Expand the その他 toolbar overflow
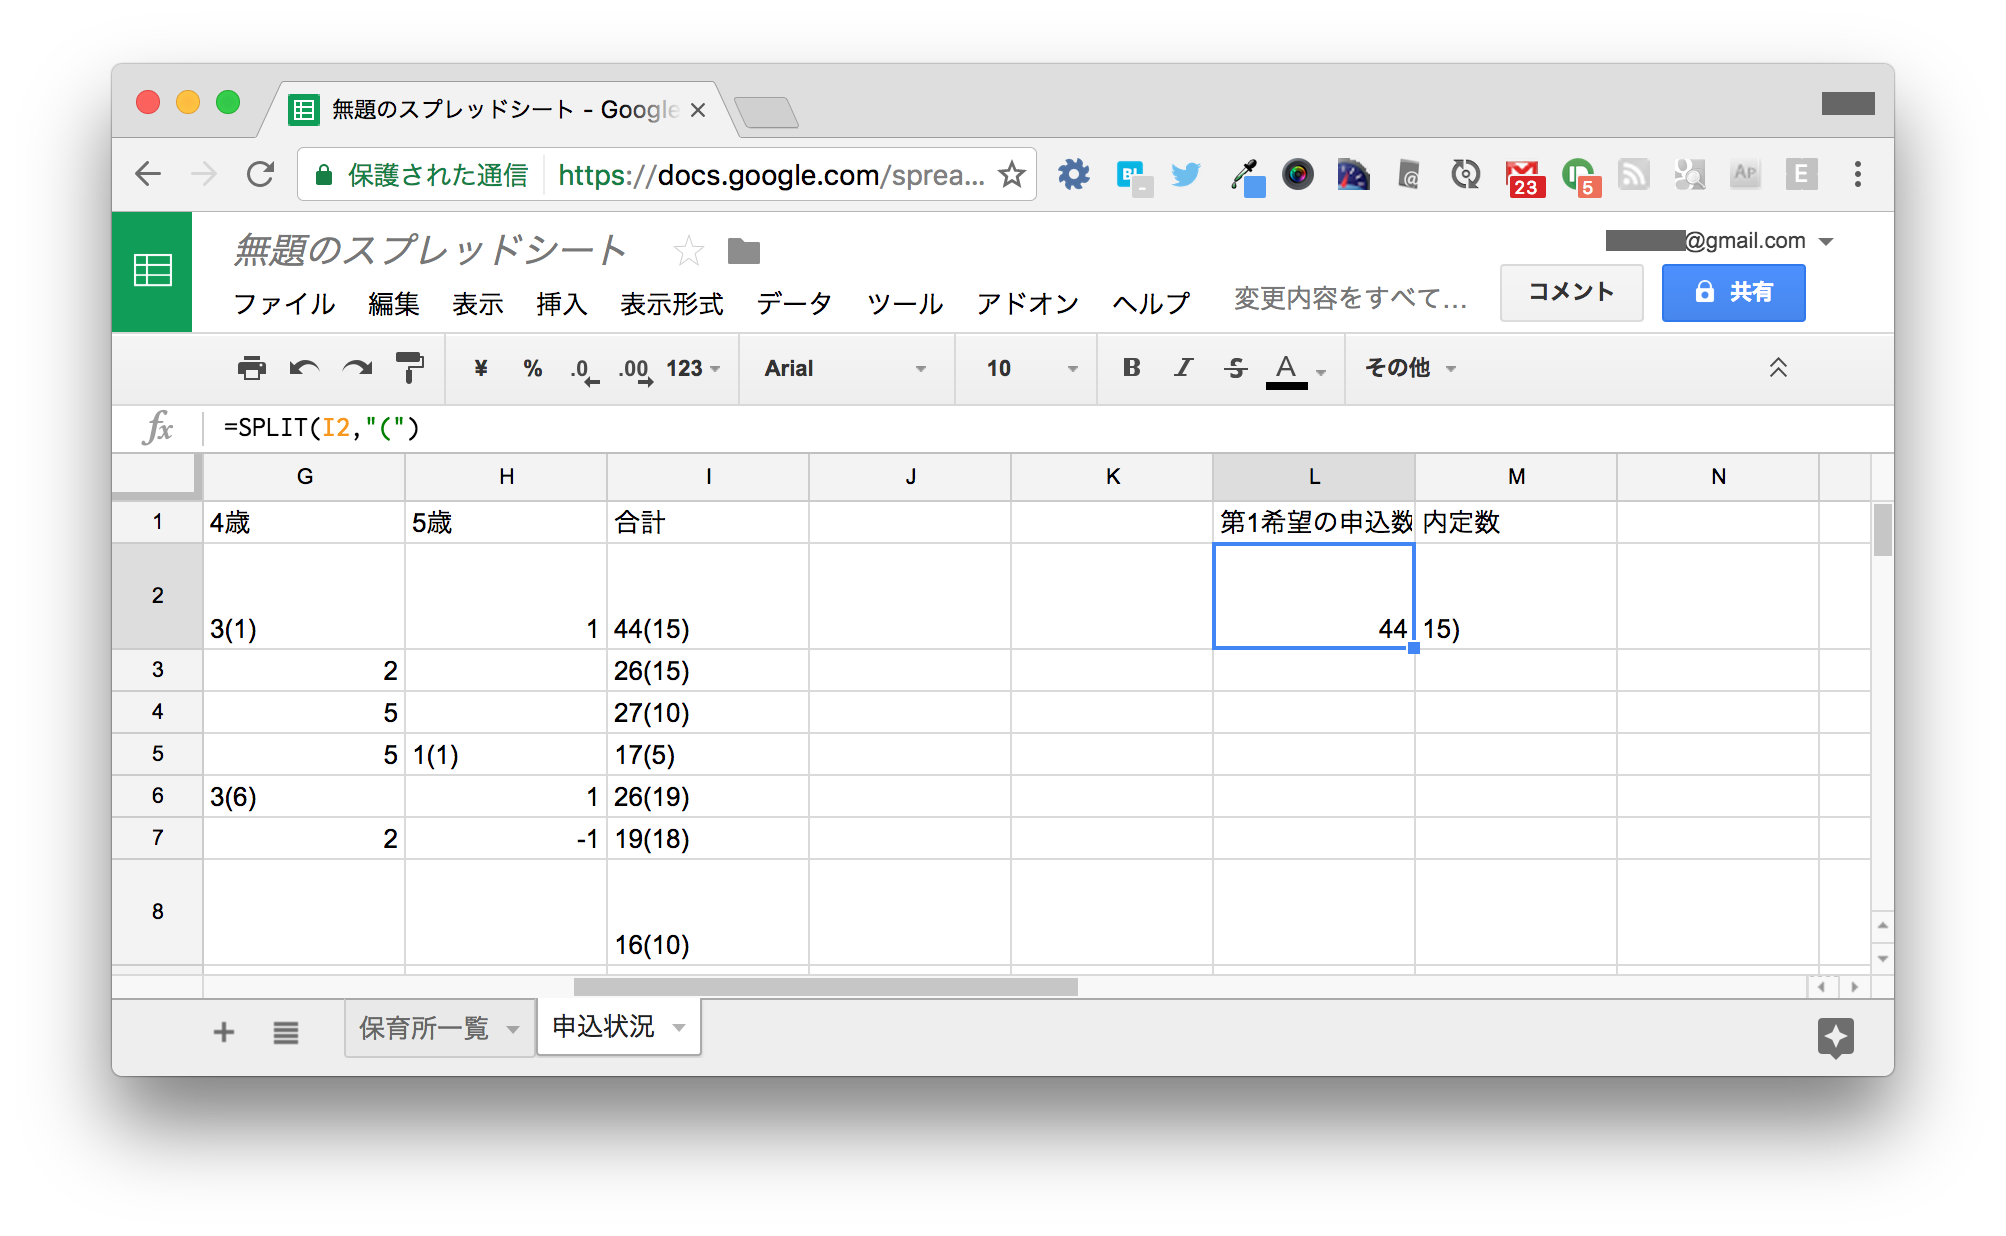The height and width of the screenshot is (1236, 2006). pyautogui.click(x=1410, y=368)
